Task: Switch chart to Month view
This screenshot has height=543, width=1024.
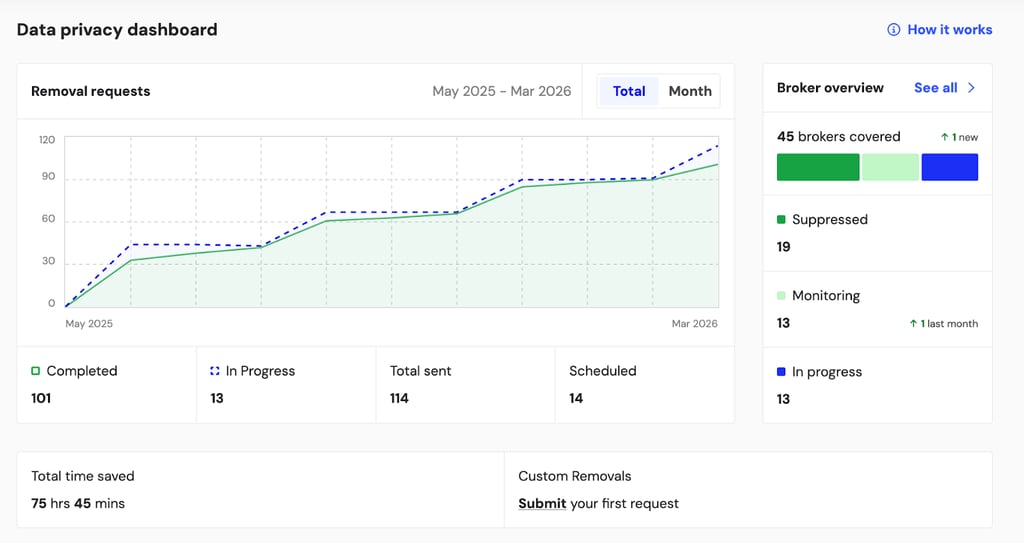Action: point(690,91)
